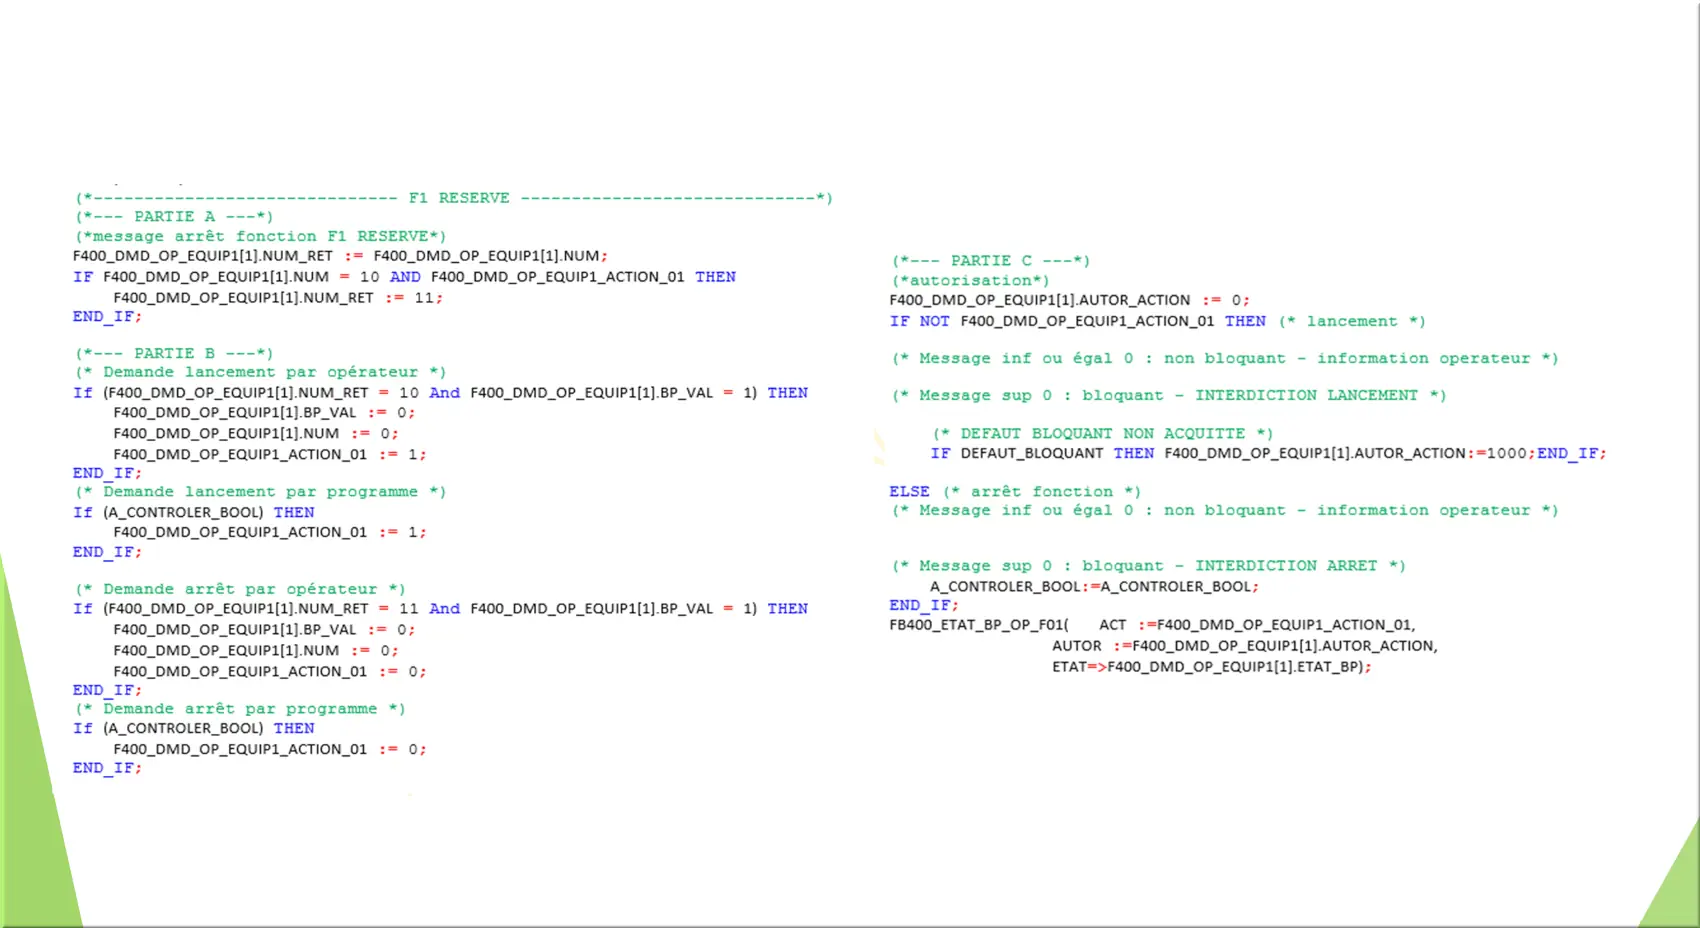Select the If line with 'NUM_RET = 11 And'
Screen dimensions: 1700x928
440,609
